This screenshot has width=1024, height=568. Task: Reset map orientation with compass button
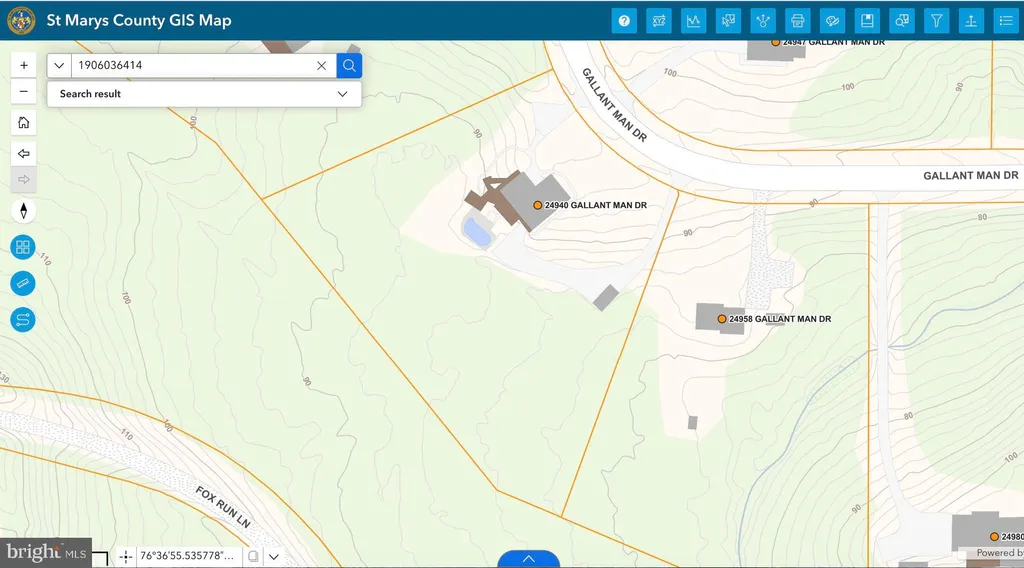(x=24, y=211)
